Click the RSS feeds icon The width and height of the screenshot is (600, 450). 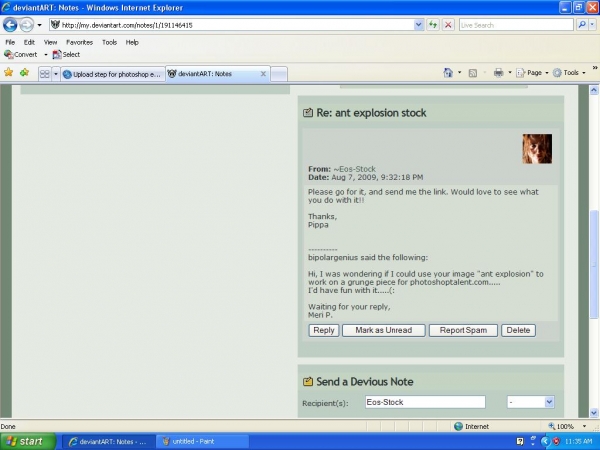473,73
